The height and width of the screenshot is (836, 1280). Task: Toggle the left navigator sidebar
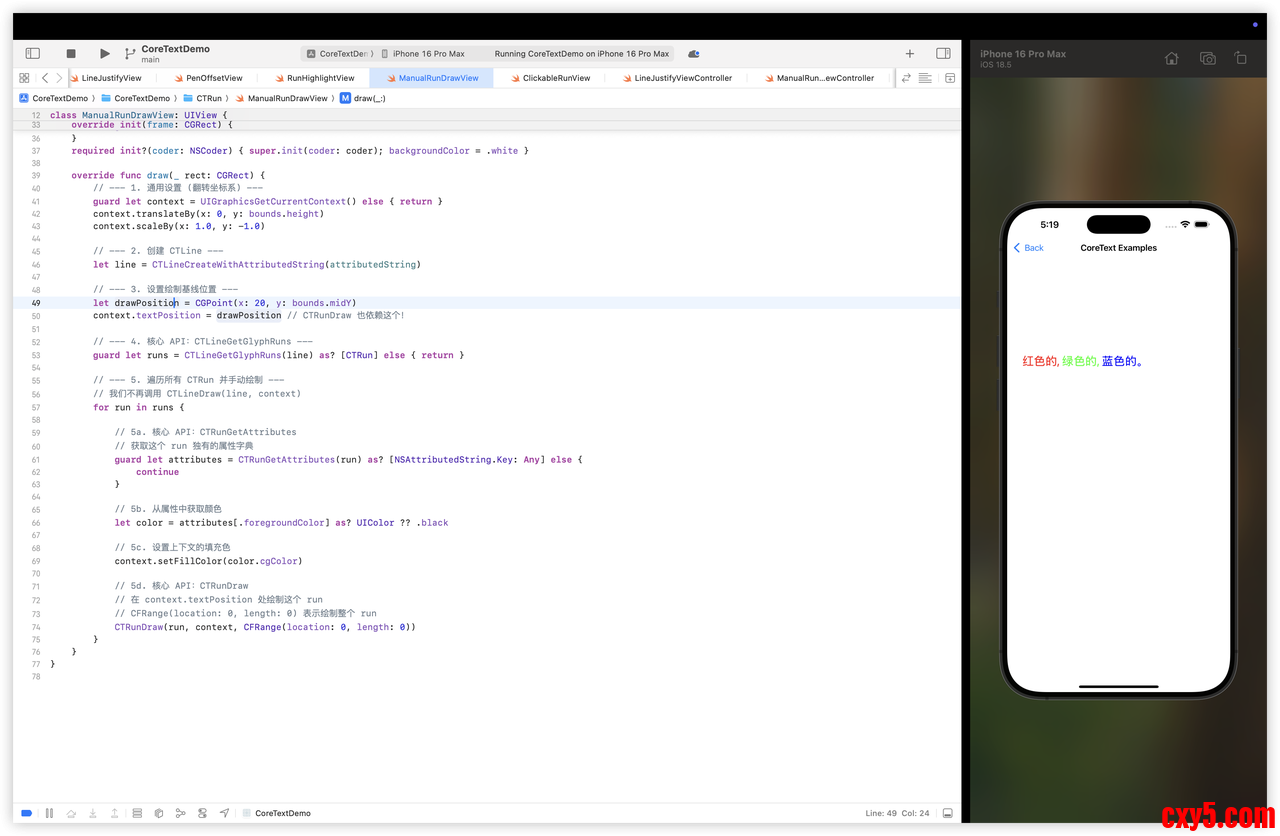[x=32, y=53]
